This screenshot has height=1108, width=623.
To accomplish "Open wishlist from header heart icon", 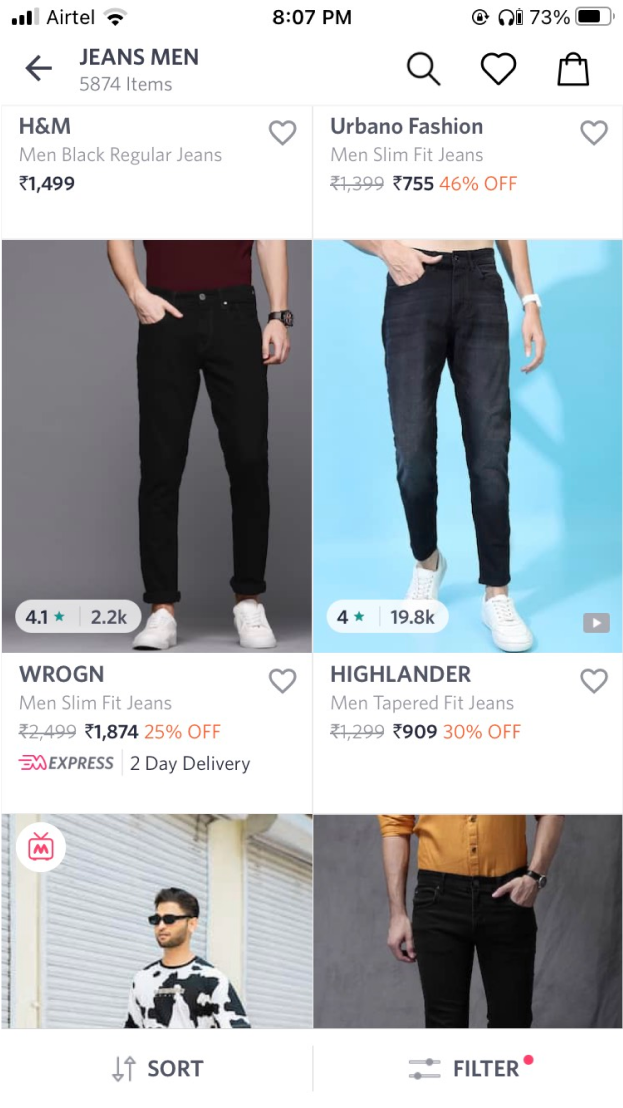I will pos(499,69).
